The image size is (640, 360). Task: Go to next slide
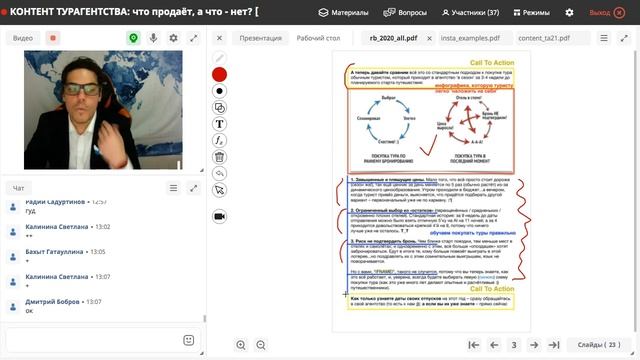pos(534,345)
